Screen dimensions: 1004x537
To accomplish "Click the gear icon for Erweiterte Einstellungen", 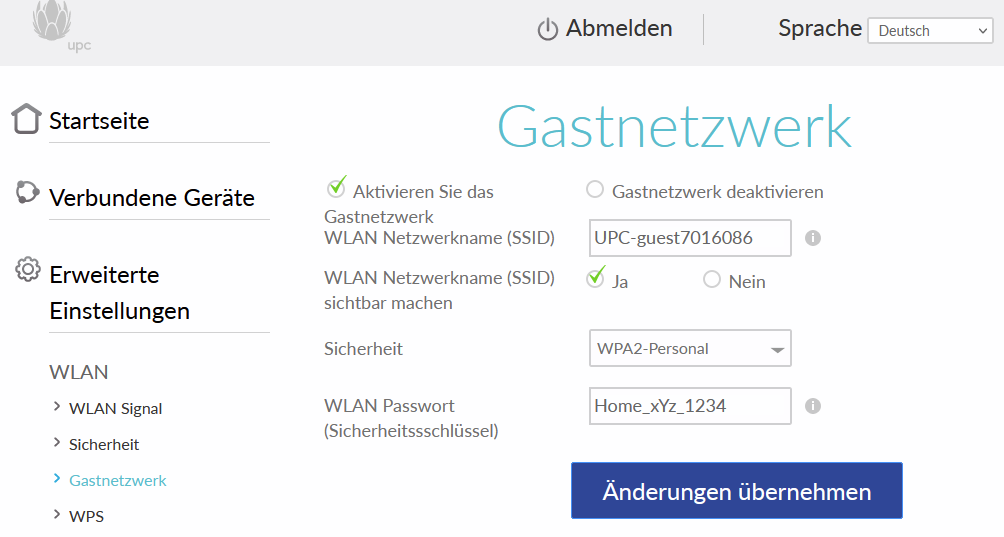I will [x=28, y=270].
